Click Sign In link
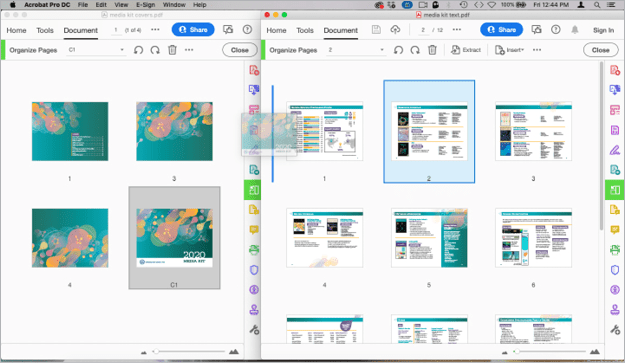Screen dimensions: 625x363 [603, 30]
